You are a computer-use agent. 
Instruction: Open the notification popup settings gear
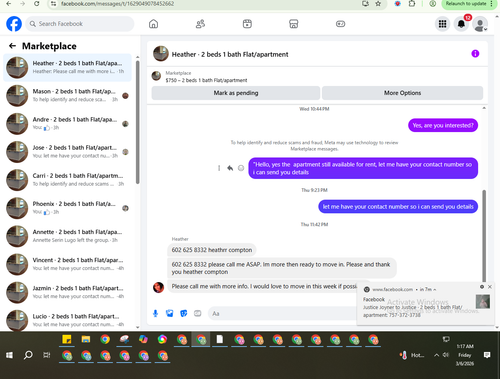pos(482,287)
